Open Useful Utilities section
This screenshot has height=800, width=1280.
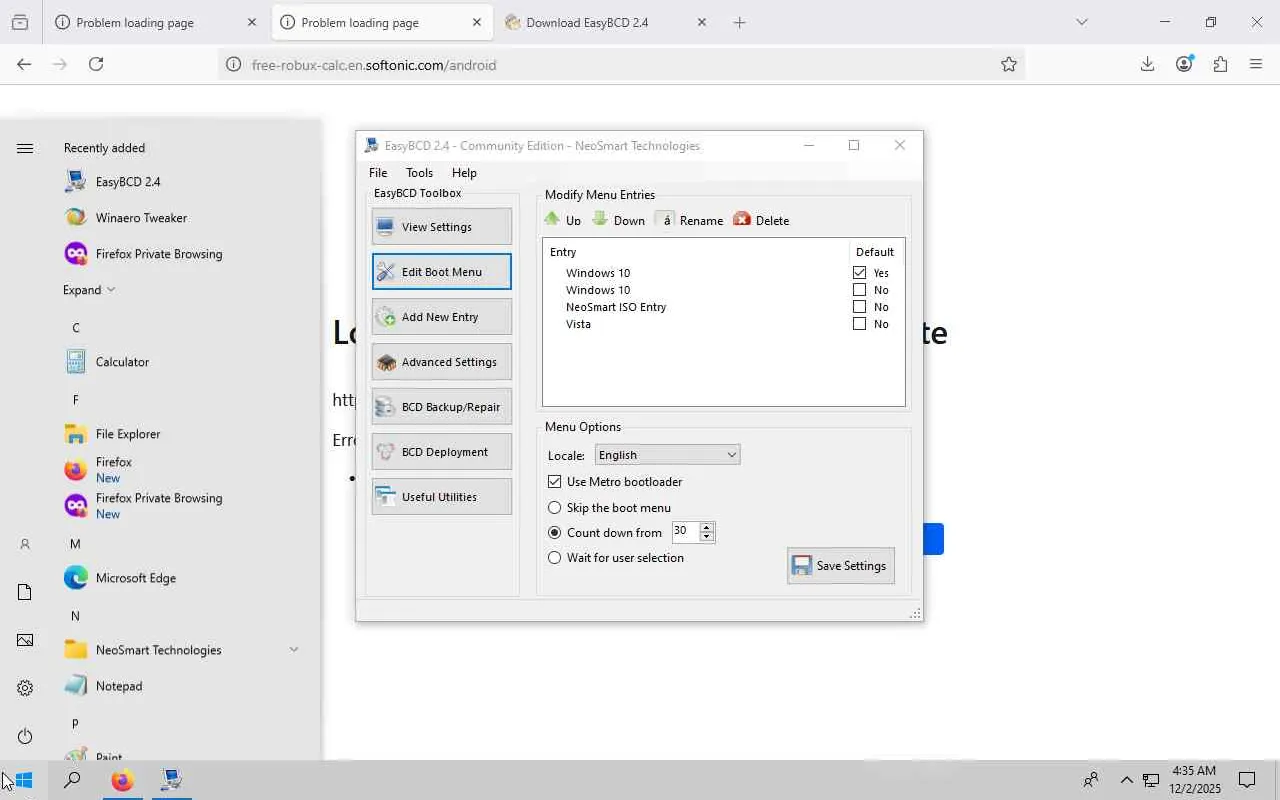[441, 497]
